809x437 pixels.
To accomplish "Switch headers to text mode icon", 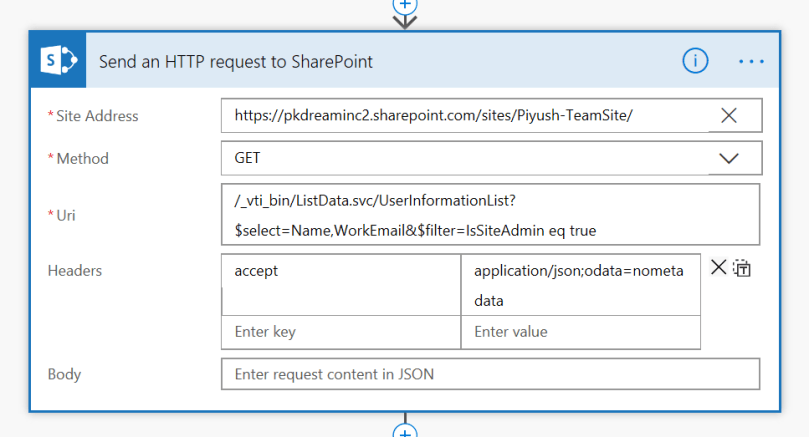I will pos(742,268).
